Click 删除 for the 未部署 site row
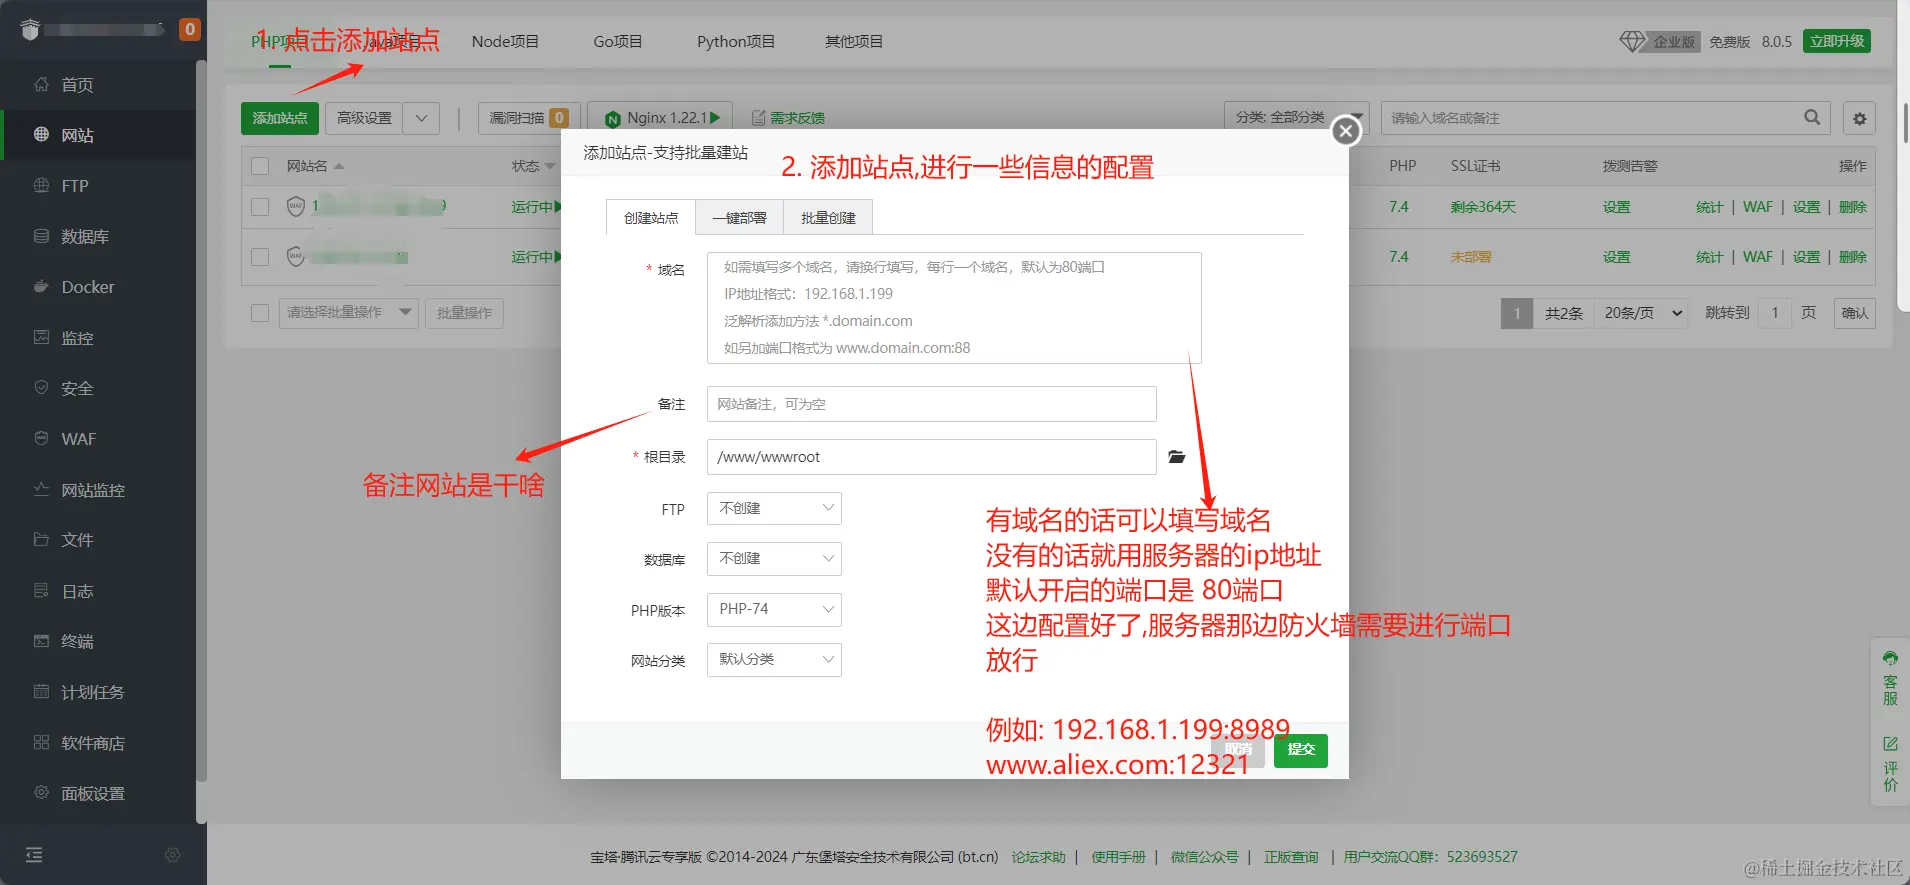Screen dimensions: 1910x885 pyautogui.click(x=1853, y=257)
